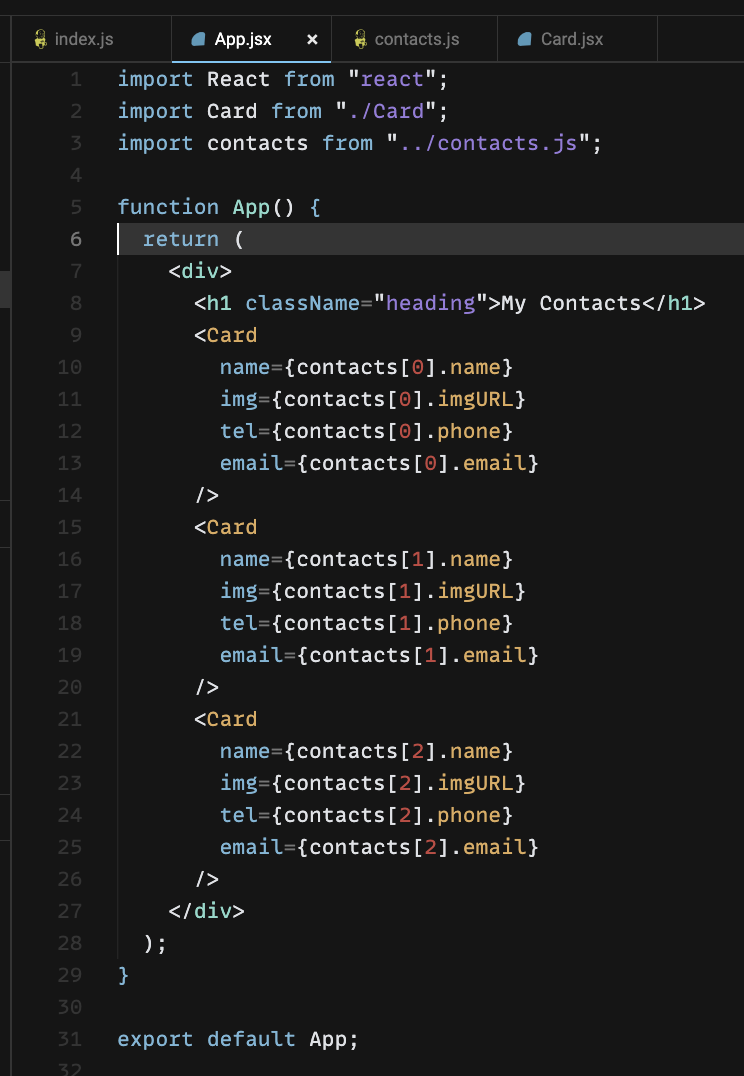
Task: Click name={contacts[0].name} prop
Action: [366, 367]
